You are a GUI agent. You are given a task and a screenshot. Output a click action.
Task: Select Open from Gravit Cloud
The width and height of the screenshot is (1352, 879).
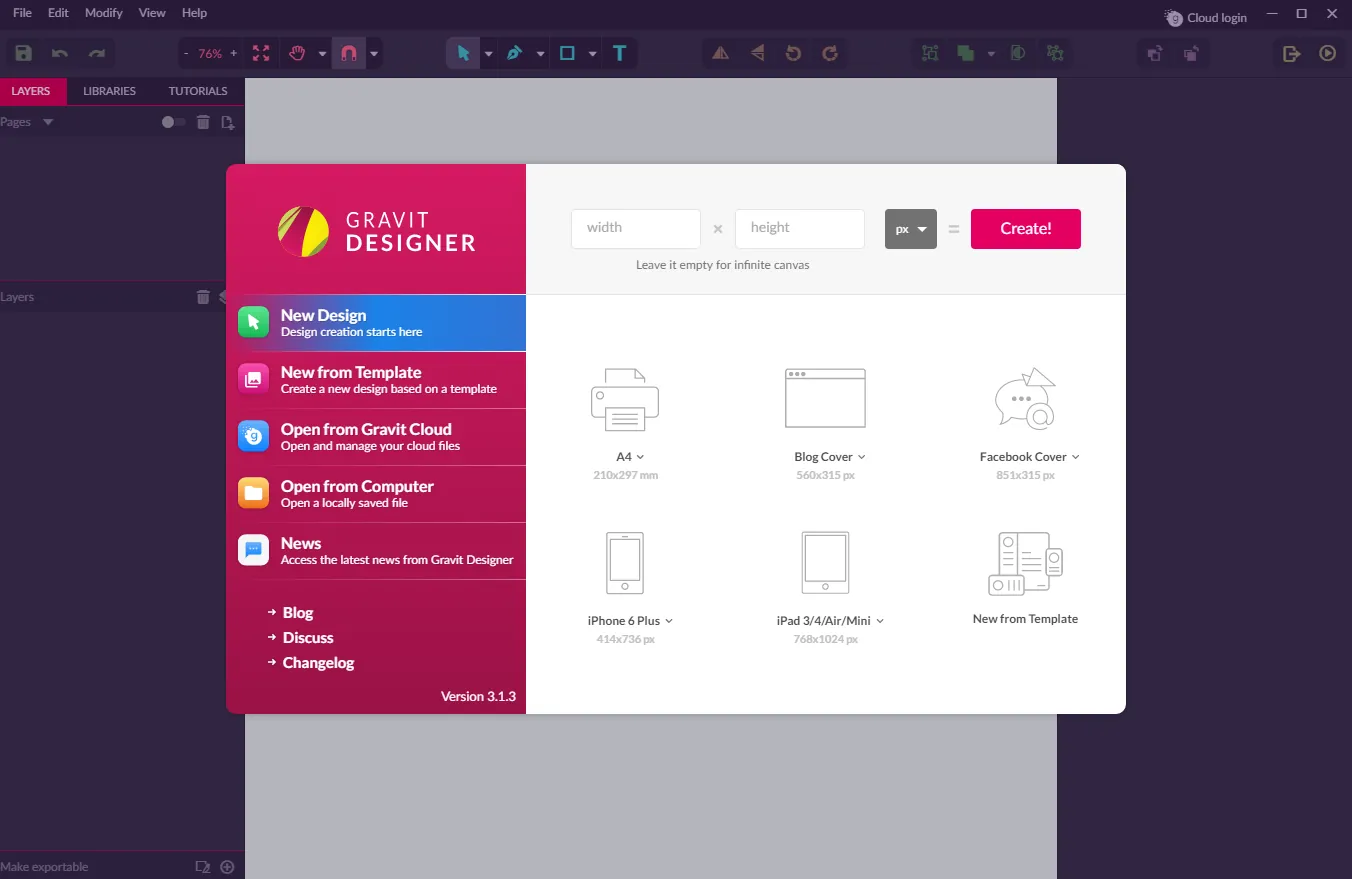click(x=376, y=437)
